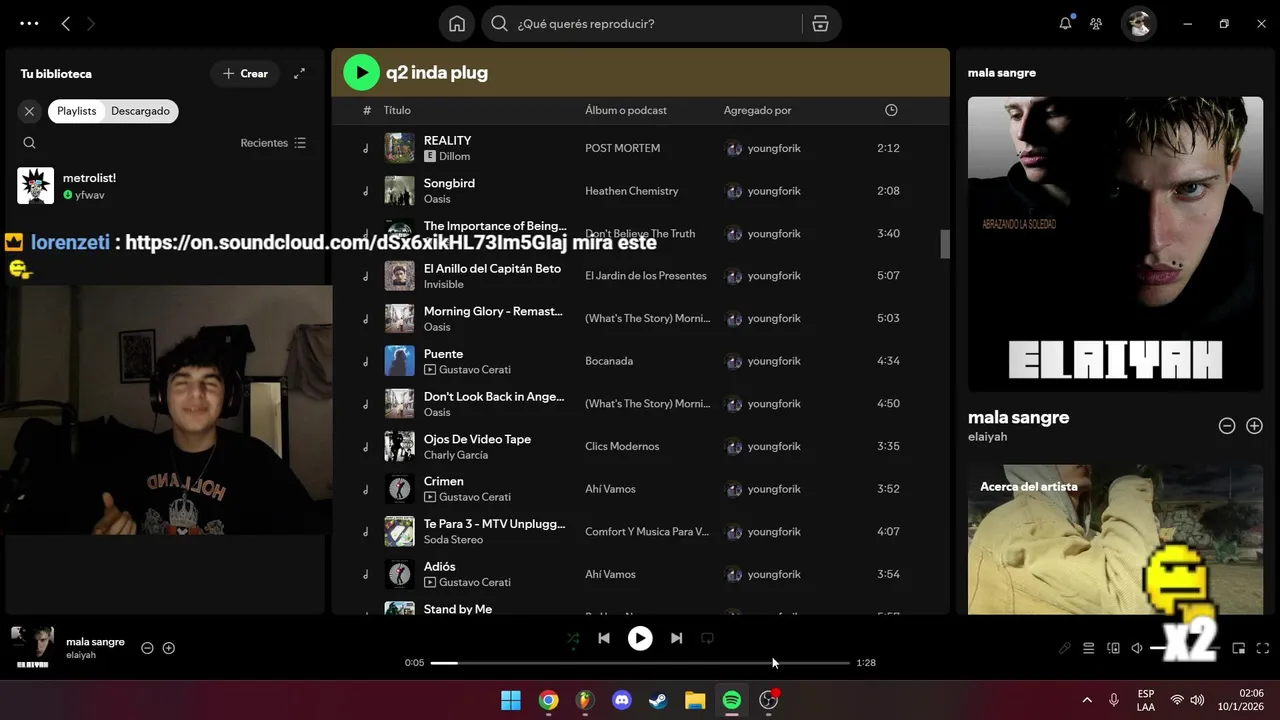Image resolution: width=1280 pixels, height=720 pixels.
Task: Open the Charly García artist link
Action: point(456,455)
